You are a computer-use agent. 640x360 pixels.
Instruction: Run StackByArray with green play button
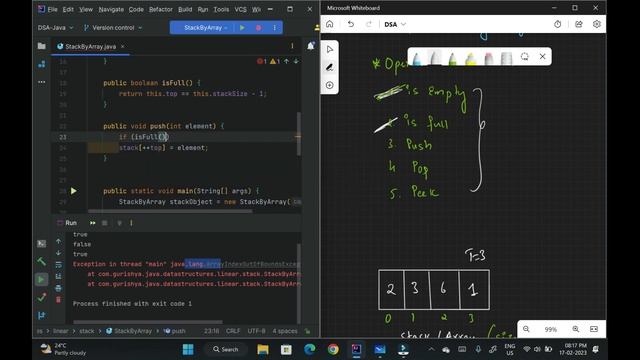[242, 28]
